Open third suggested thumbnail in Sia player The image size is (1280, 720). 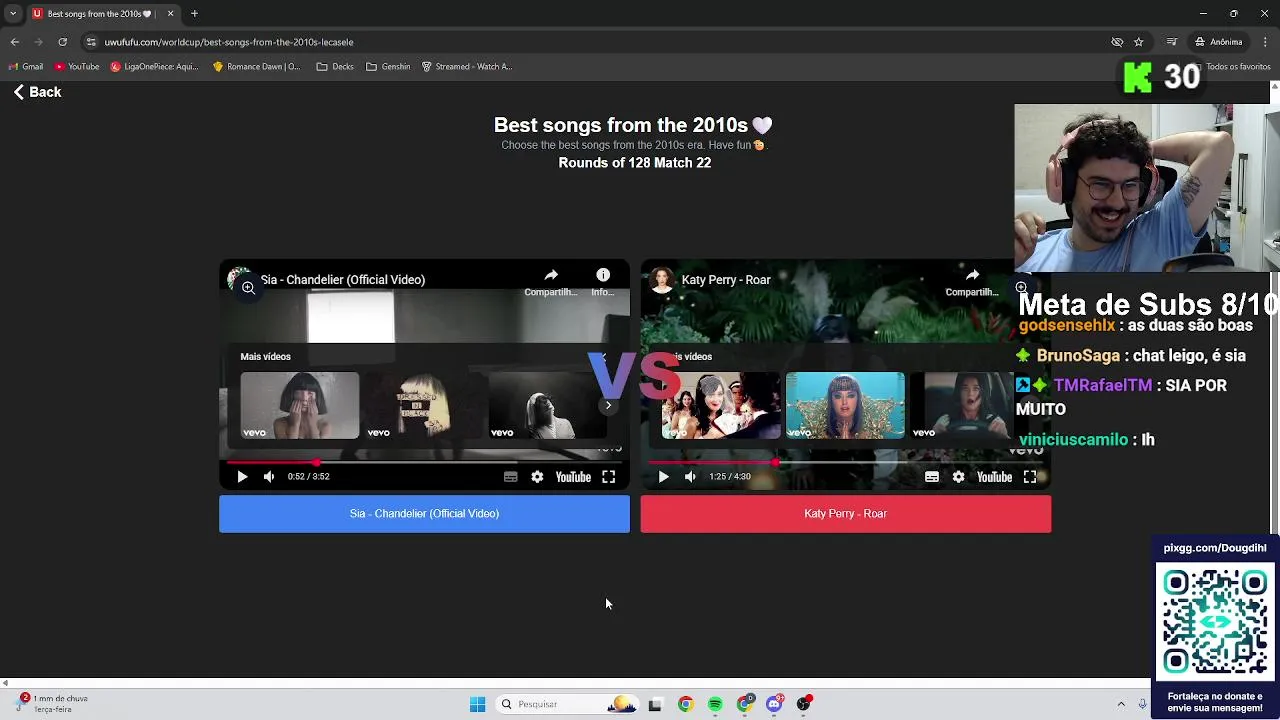pos(546,405)
